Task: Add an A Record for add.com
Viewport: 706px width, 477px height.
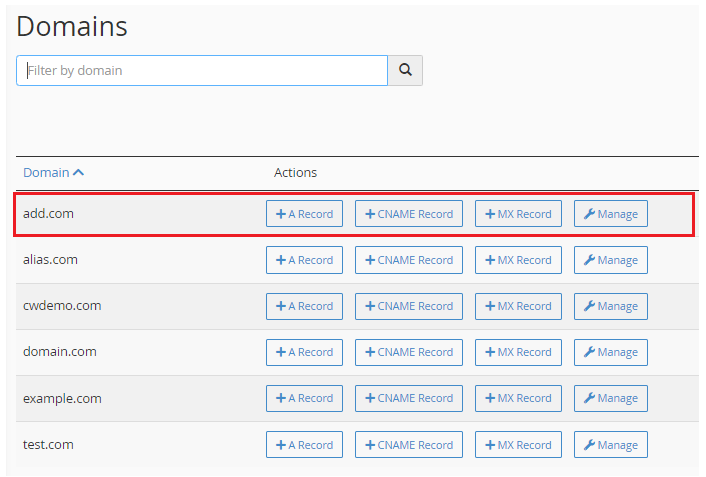Action: pos(304,214)
